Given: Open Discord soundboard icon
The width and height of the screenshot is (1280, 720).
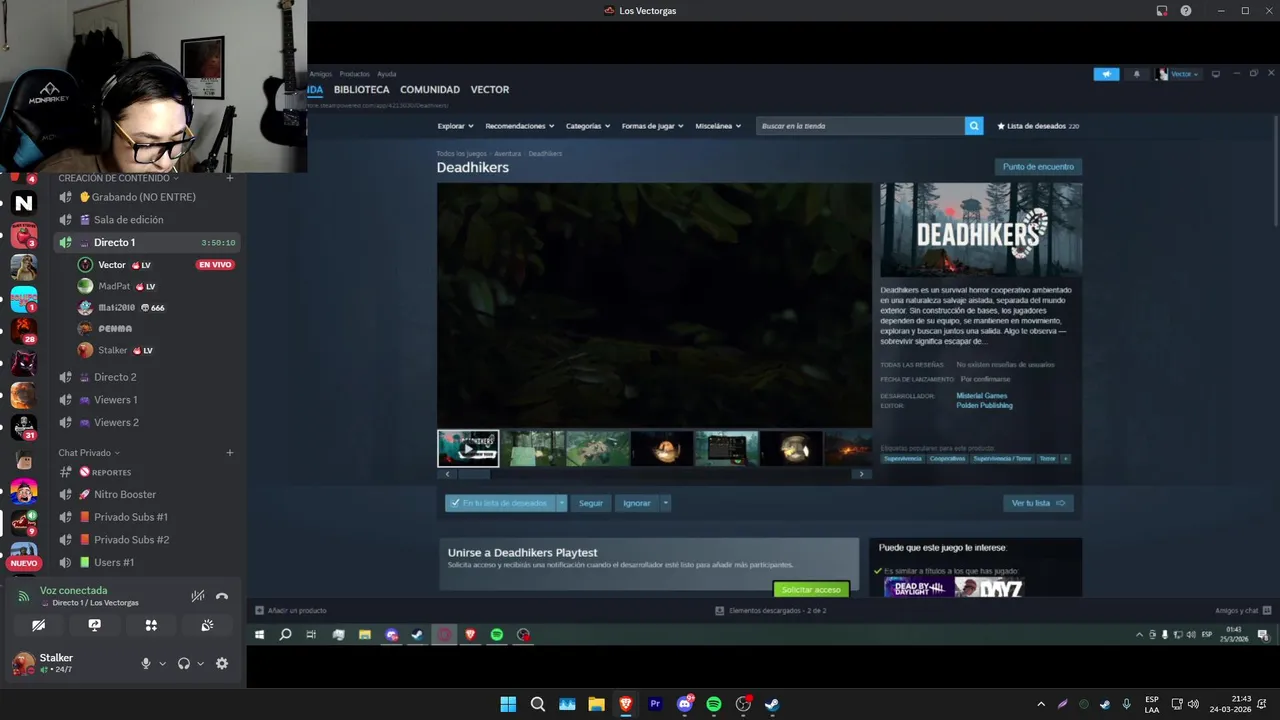Looking at the screenshot, I should [x=207, y=625].
